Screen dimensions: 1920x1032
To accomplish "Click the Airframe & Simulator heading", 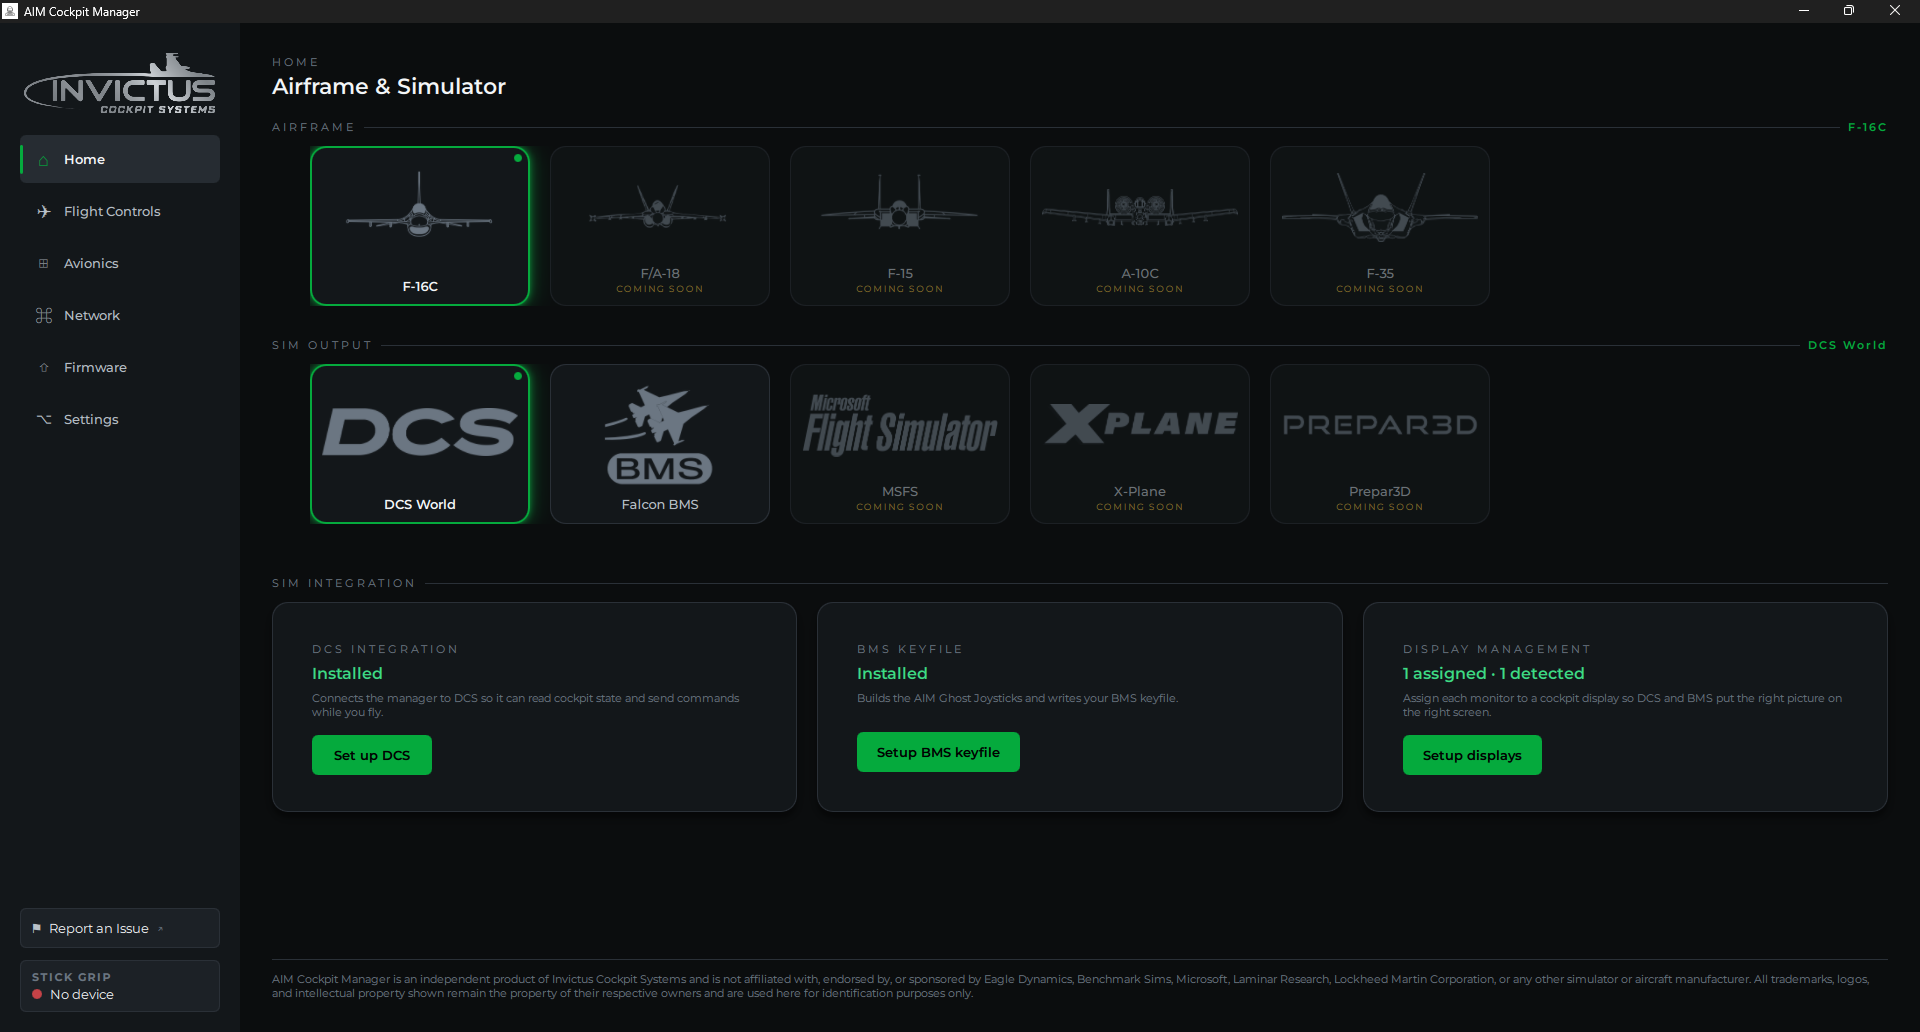I will click(389, 87).
